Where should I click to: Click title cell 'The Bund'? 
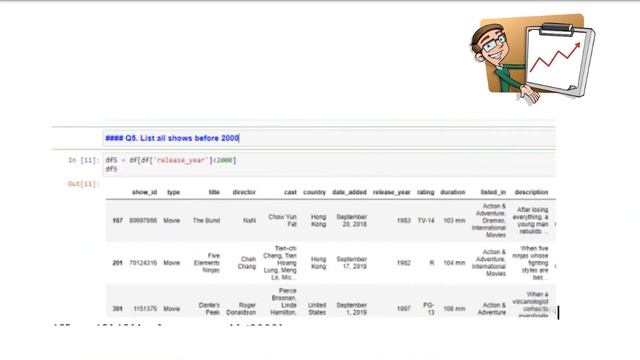tap(207, 220)
